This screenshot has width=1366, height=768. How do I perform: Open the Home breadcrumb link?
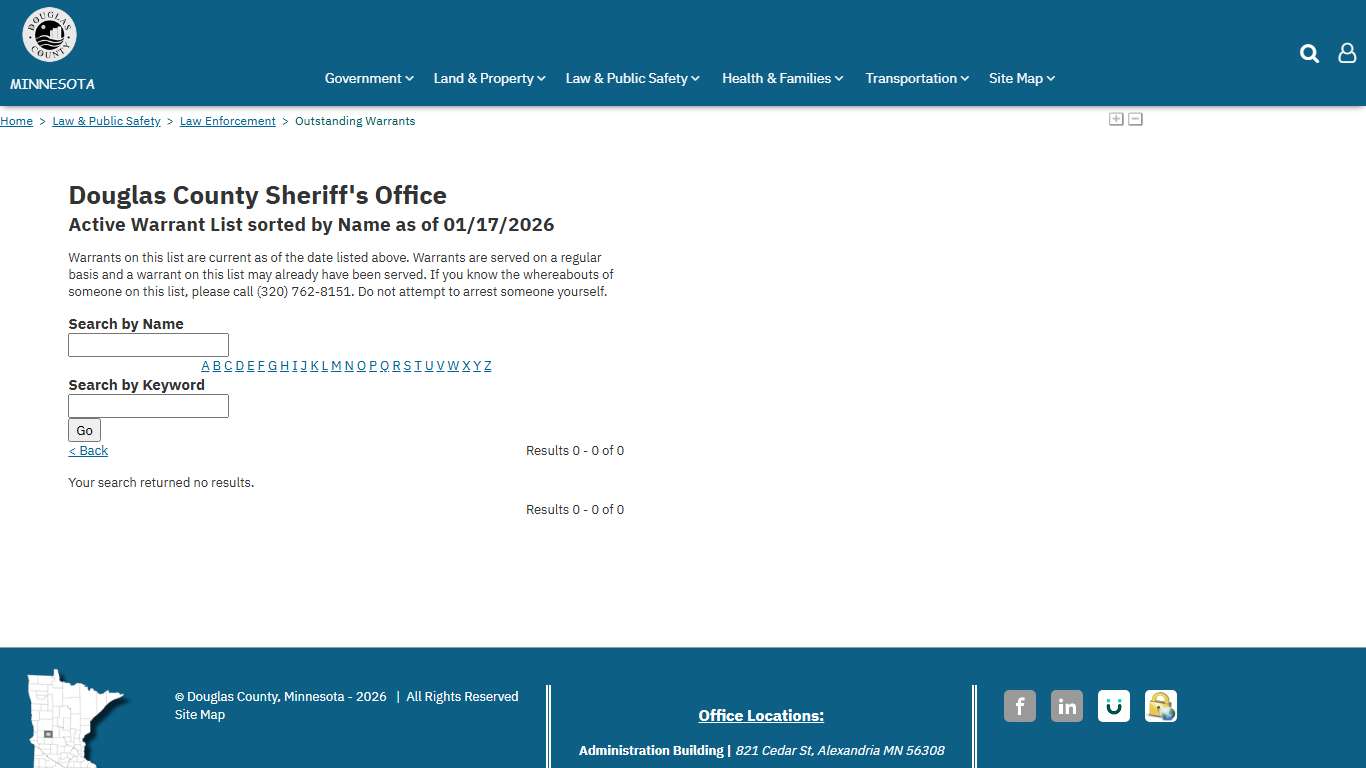click(16, 121)
